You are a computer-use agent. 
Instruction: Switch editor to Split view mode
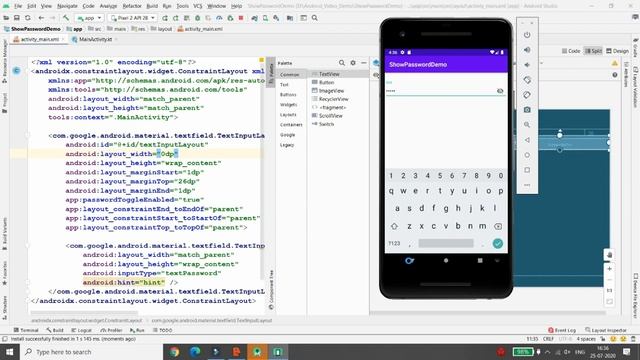[x=593, y=51]
